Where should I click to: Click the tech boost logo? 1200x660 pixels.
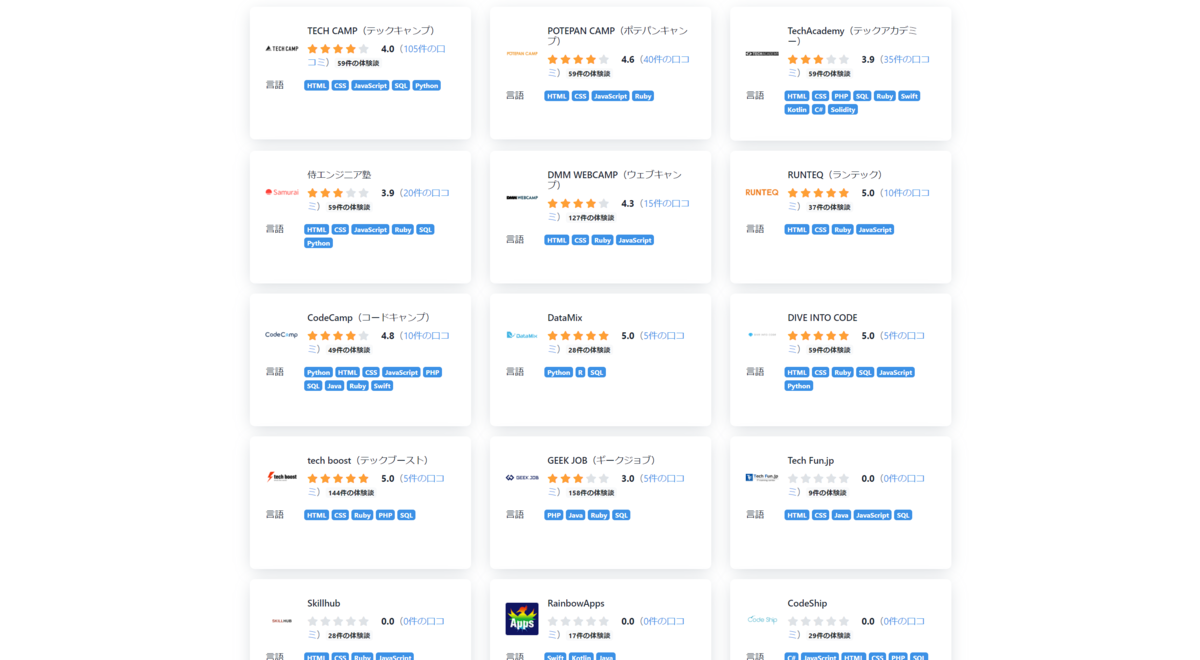pyautogui.click(x=282, y=477)
